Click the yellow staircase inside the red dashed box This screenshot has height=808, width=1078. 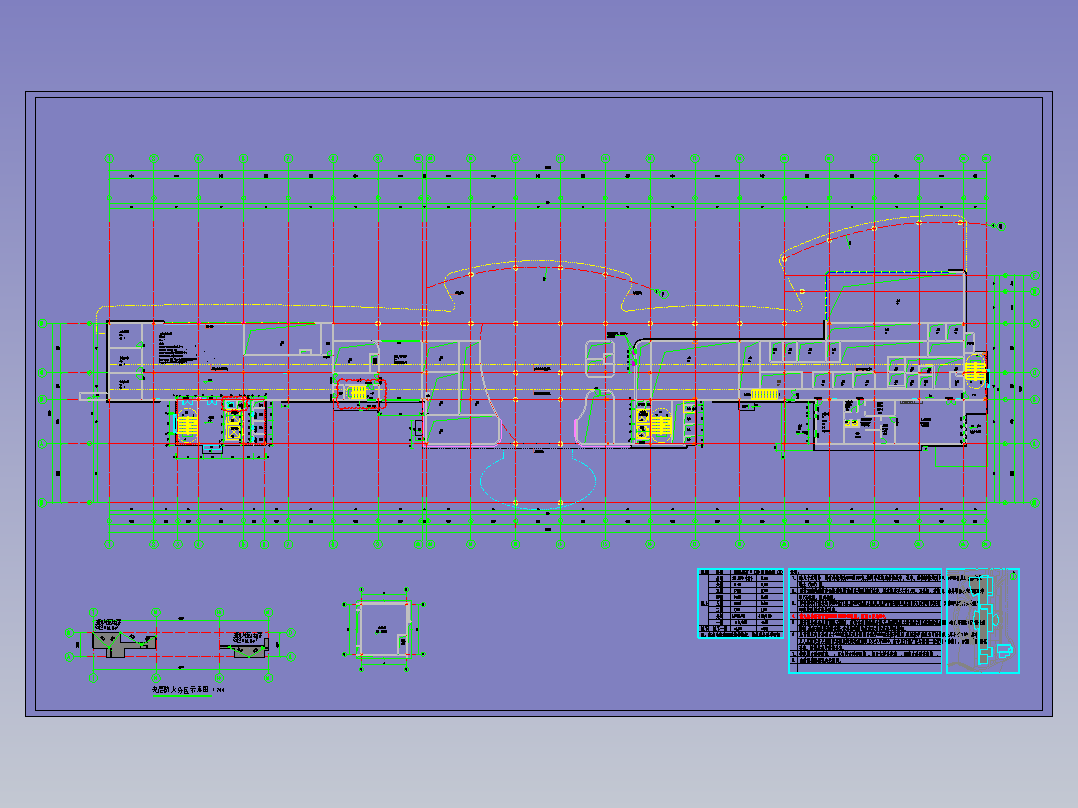tap(357, 393)
